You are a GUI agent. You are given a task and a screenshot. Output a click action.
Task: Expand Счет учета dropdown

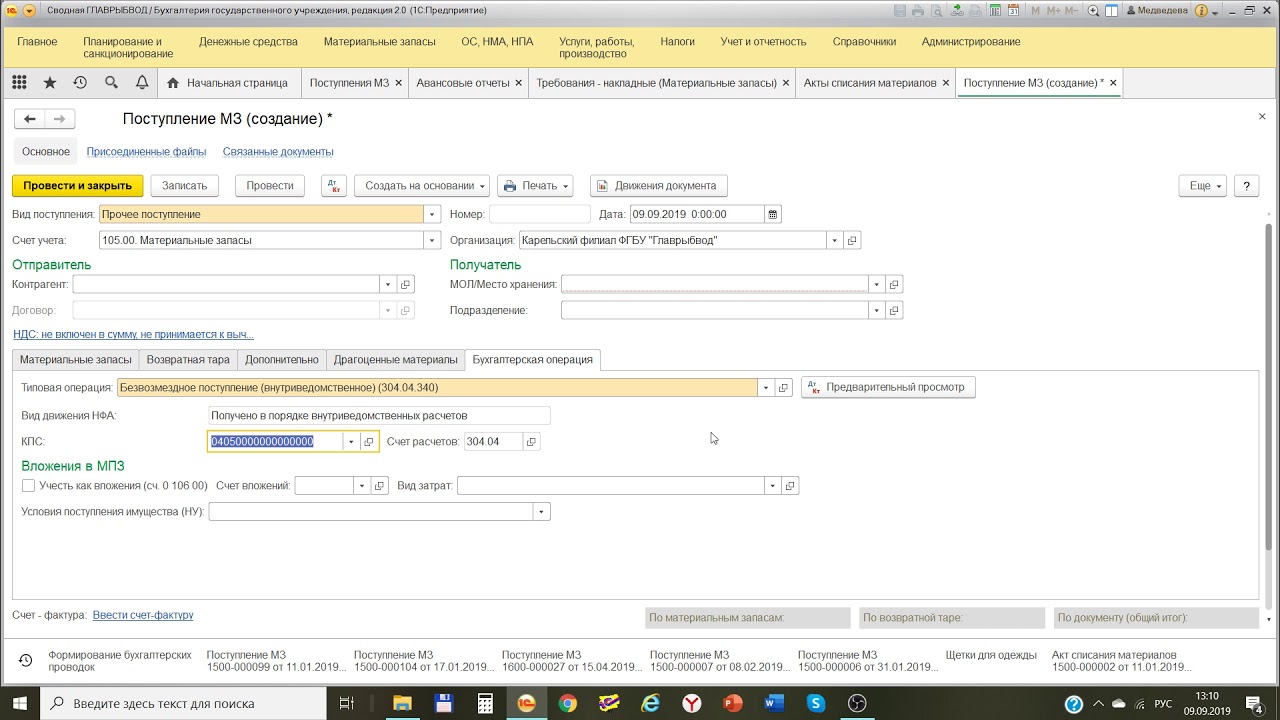click(x=432, y=241)
